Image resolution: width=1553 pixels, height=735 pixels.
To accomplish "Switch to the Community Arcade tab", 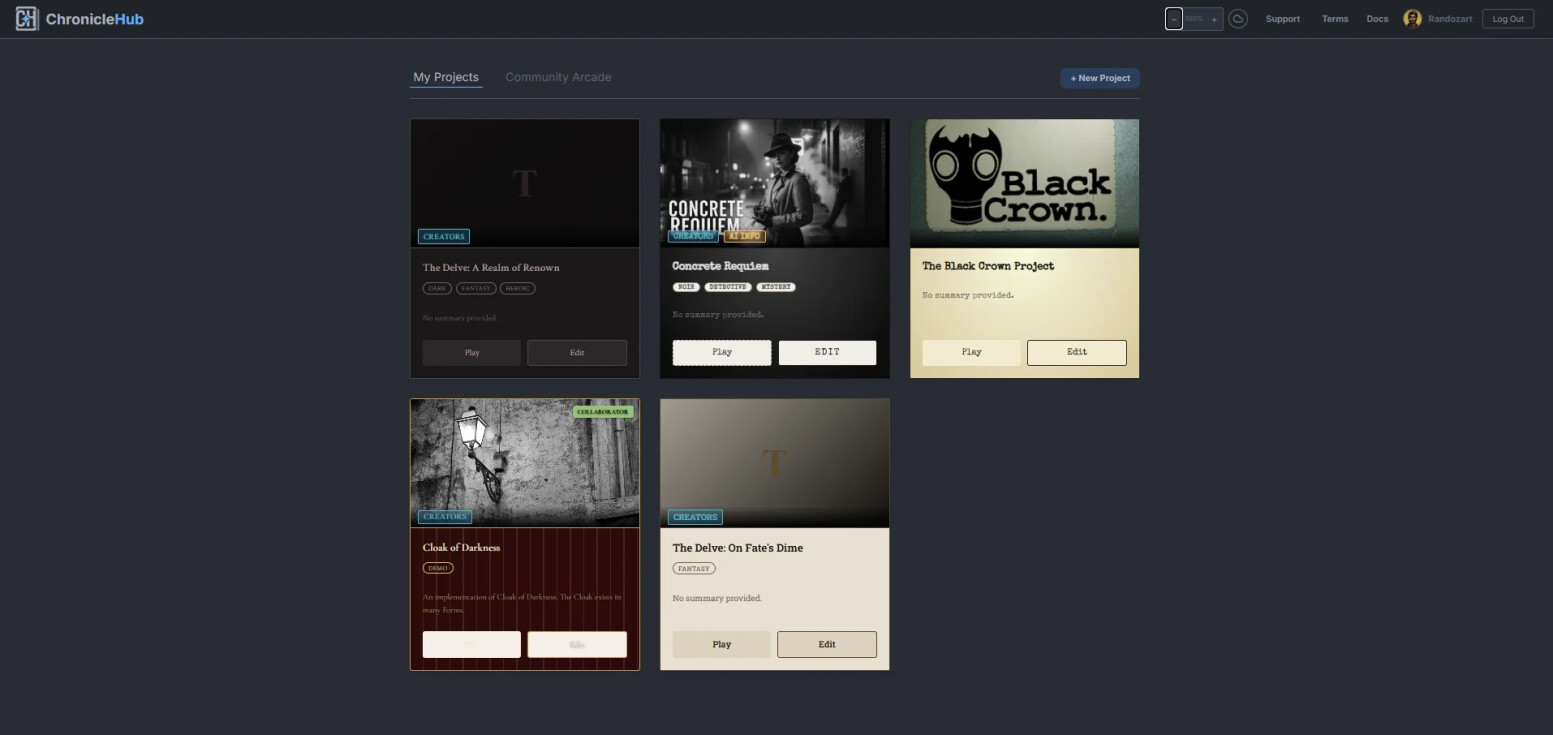I will click(558, 77).
